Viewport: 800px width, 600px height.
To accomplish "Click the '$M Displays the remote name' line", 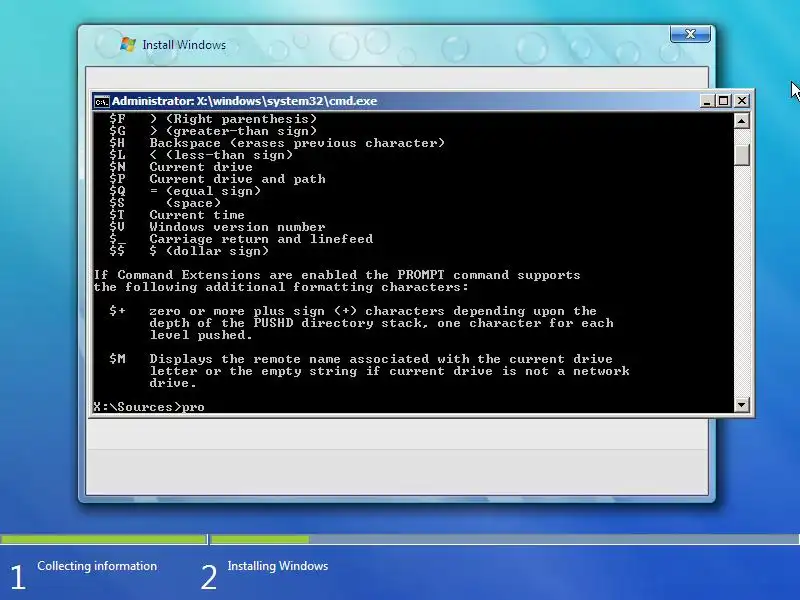I will (361, 359).
